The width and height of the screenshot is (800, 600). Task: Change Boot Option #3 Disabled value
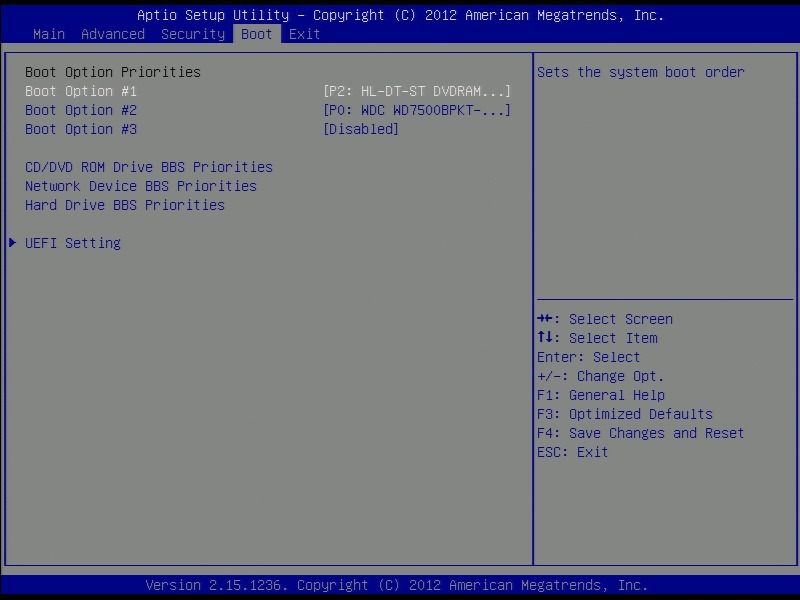(x=361, y=129)
